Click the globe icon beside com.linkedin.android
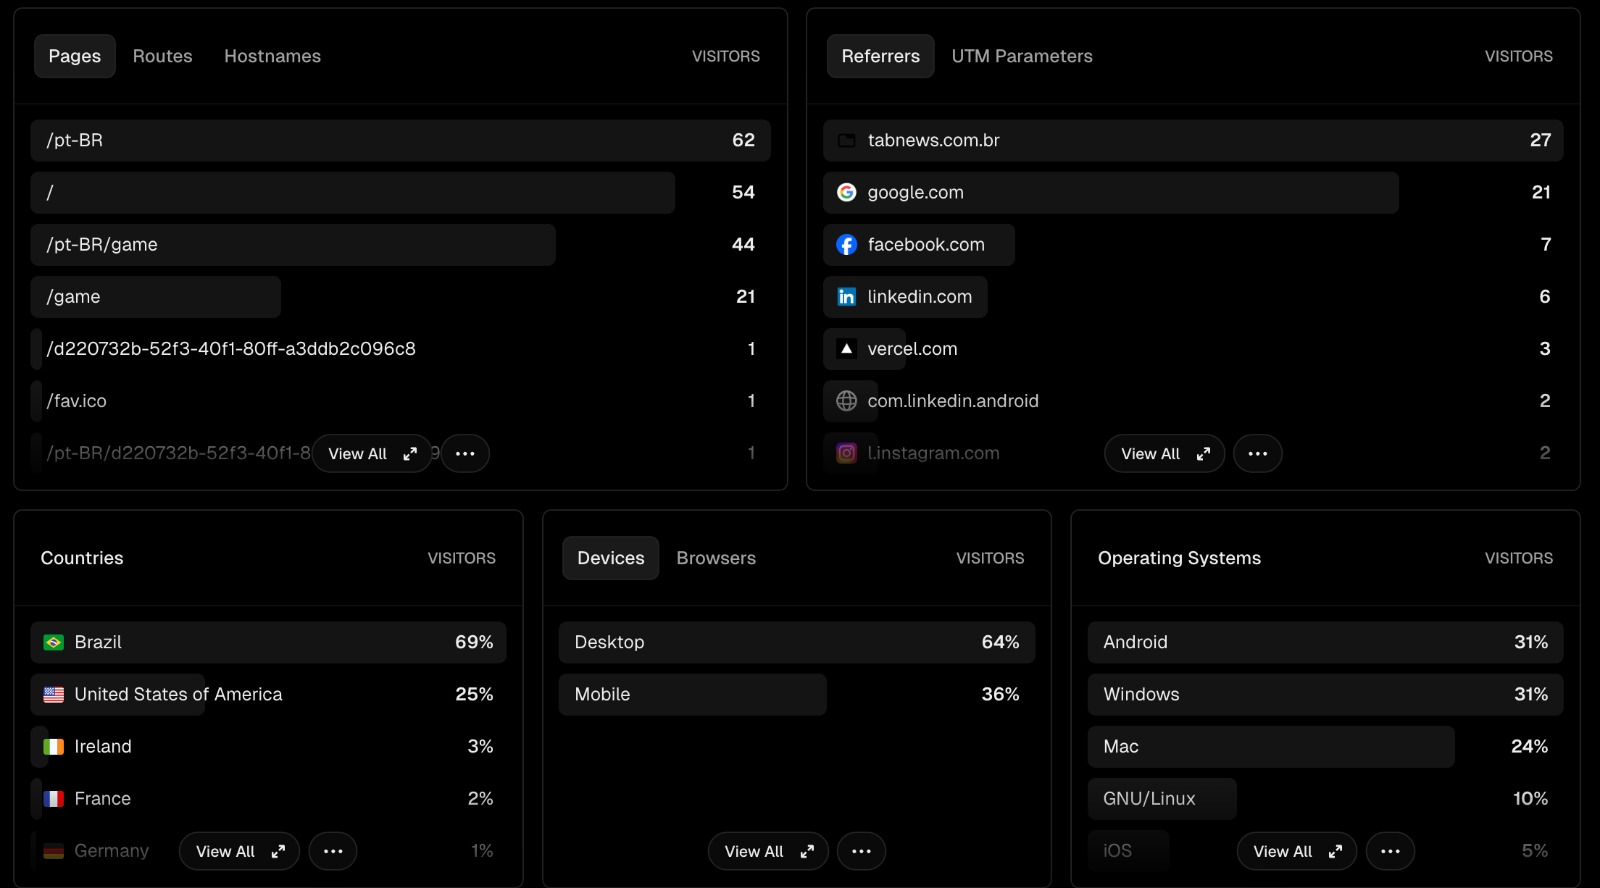Screen dimensions: 1600x888 [x=846, y=401]
